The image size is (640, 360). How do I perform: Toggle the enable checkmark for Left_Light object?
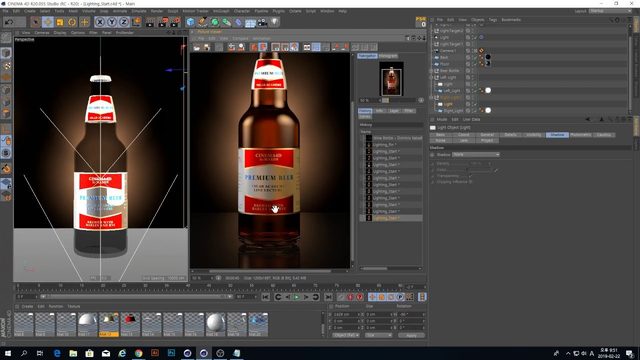point(475,91)
